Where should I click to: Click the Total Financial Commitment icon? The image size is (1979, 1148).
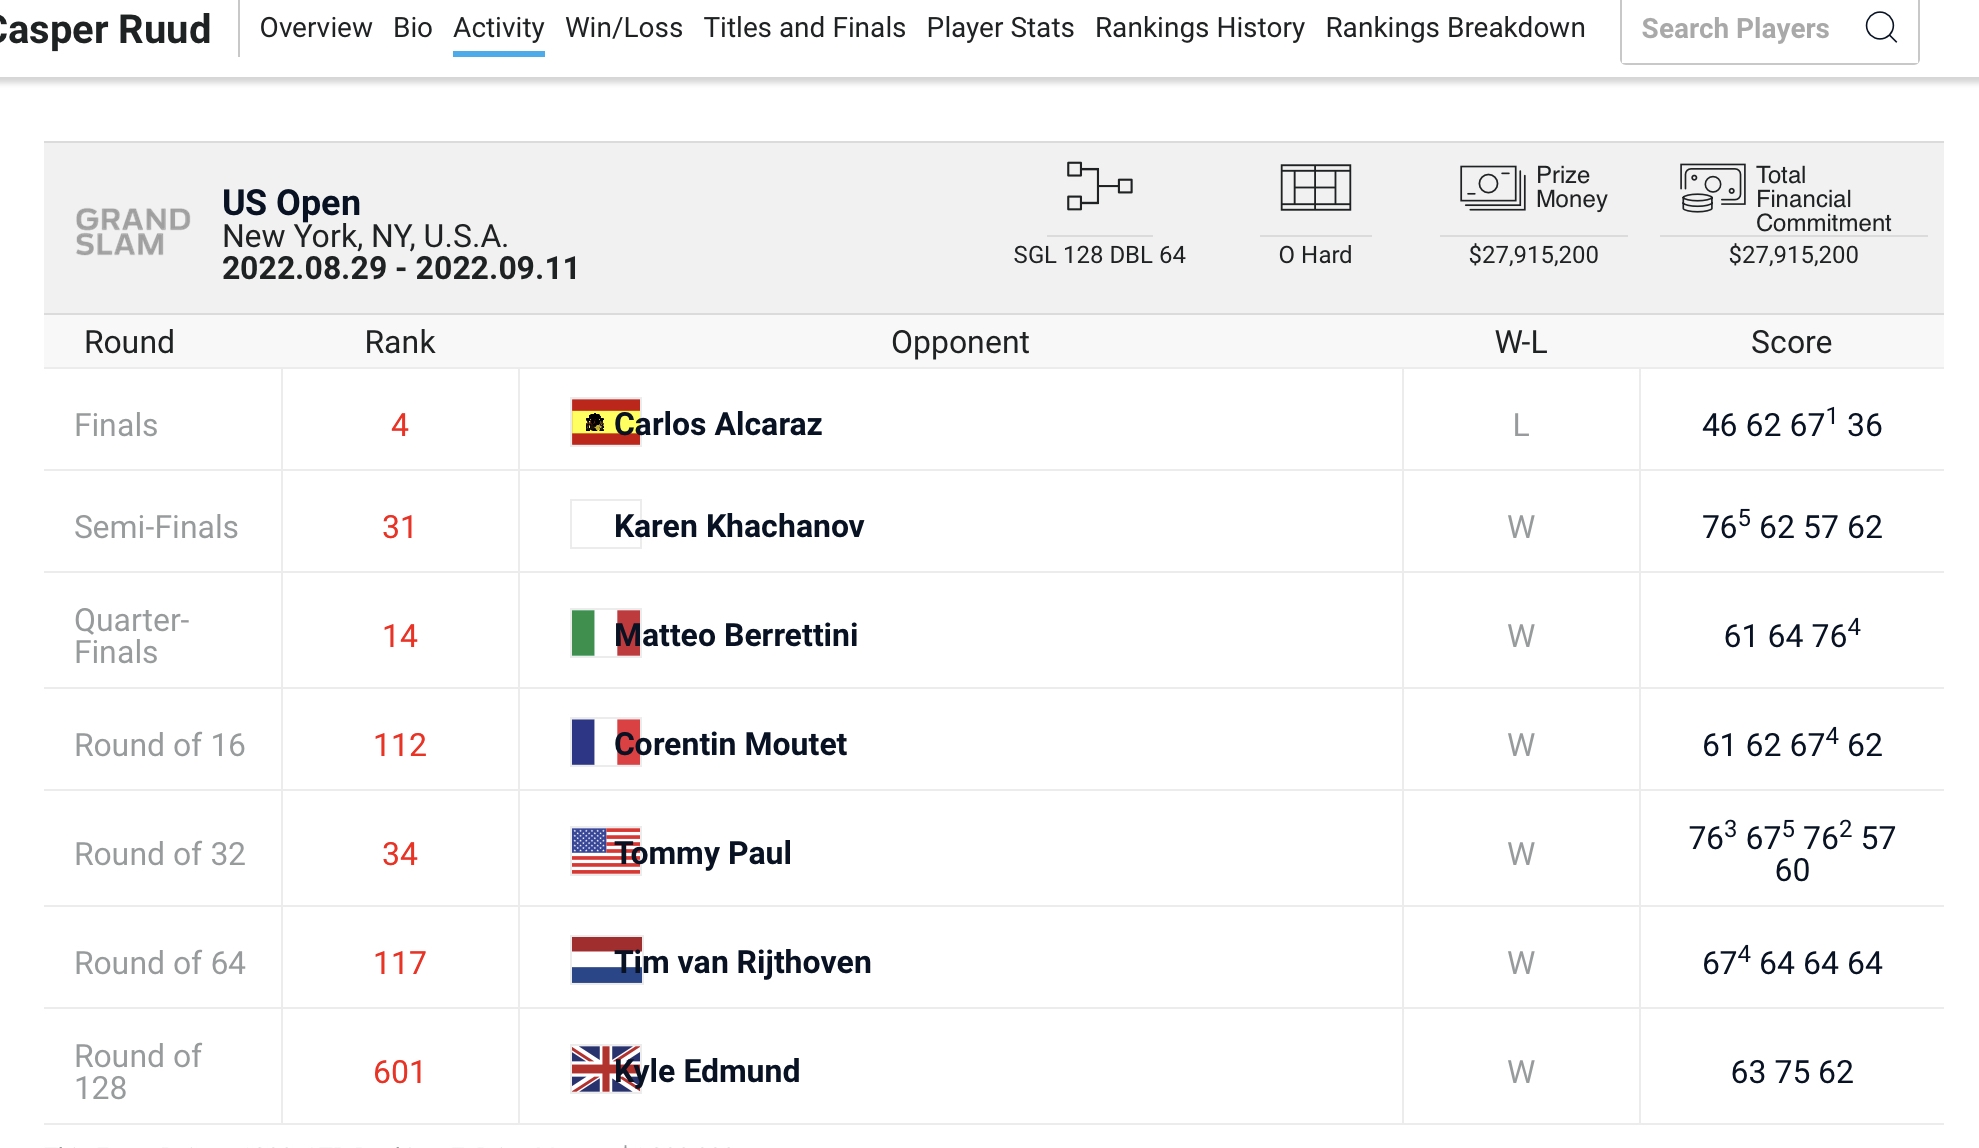point(1712,188)
